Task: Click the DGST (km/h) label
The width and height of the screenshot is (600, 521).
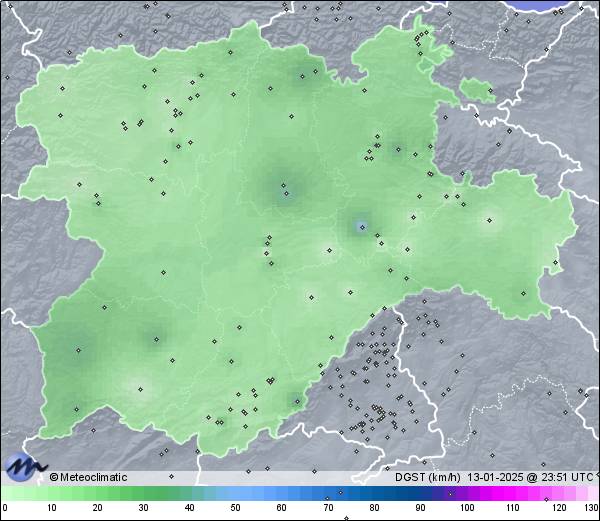Action: 427,477
